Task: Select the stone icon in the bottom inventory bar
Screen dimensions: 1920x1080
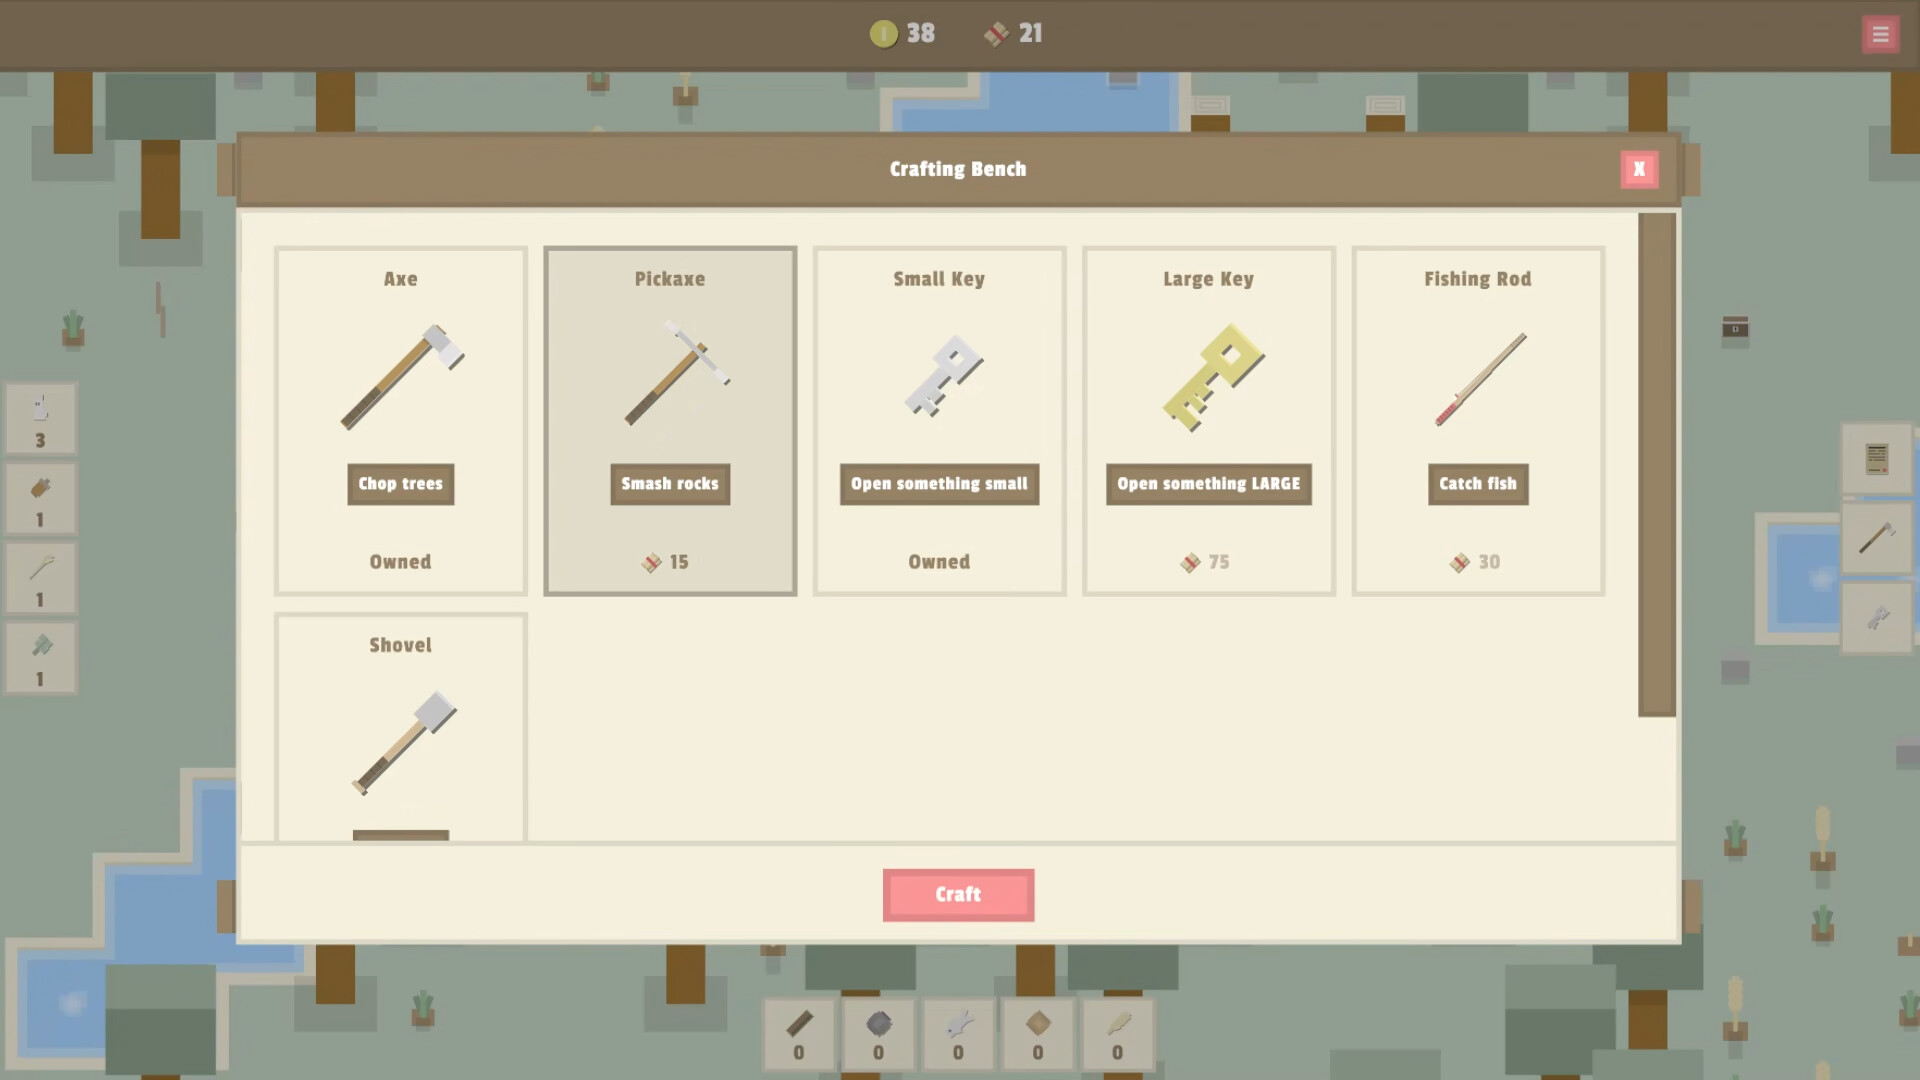Action: pyautogui.click(x=878, y=1034)
